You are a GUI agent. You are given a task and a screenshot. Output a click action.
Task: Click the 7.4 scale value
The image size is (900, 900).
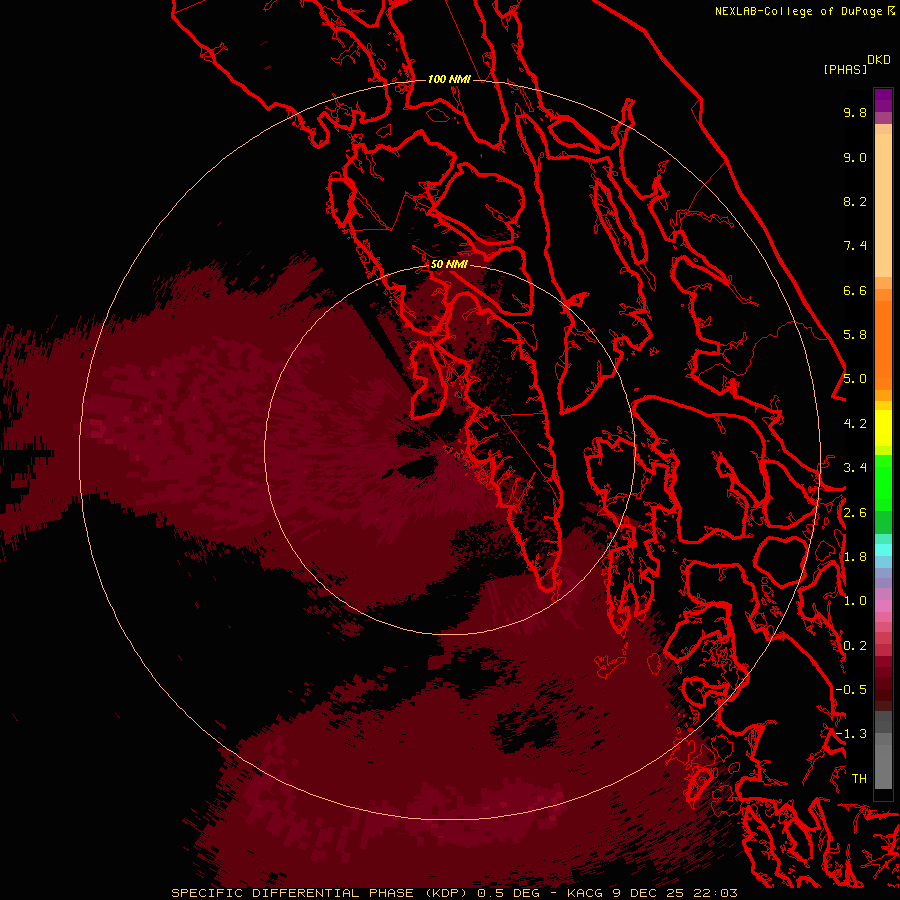coord(855,246)
